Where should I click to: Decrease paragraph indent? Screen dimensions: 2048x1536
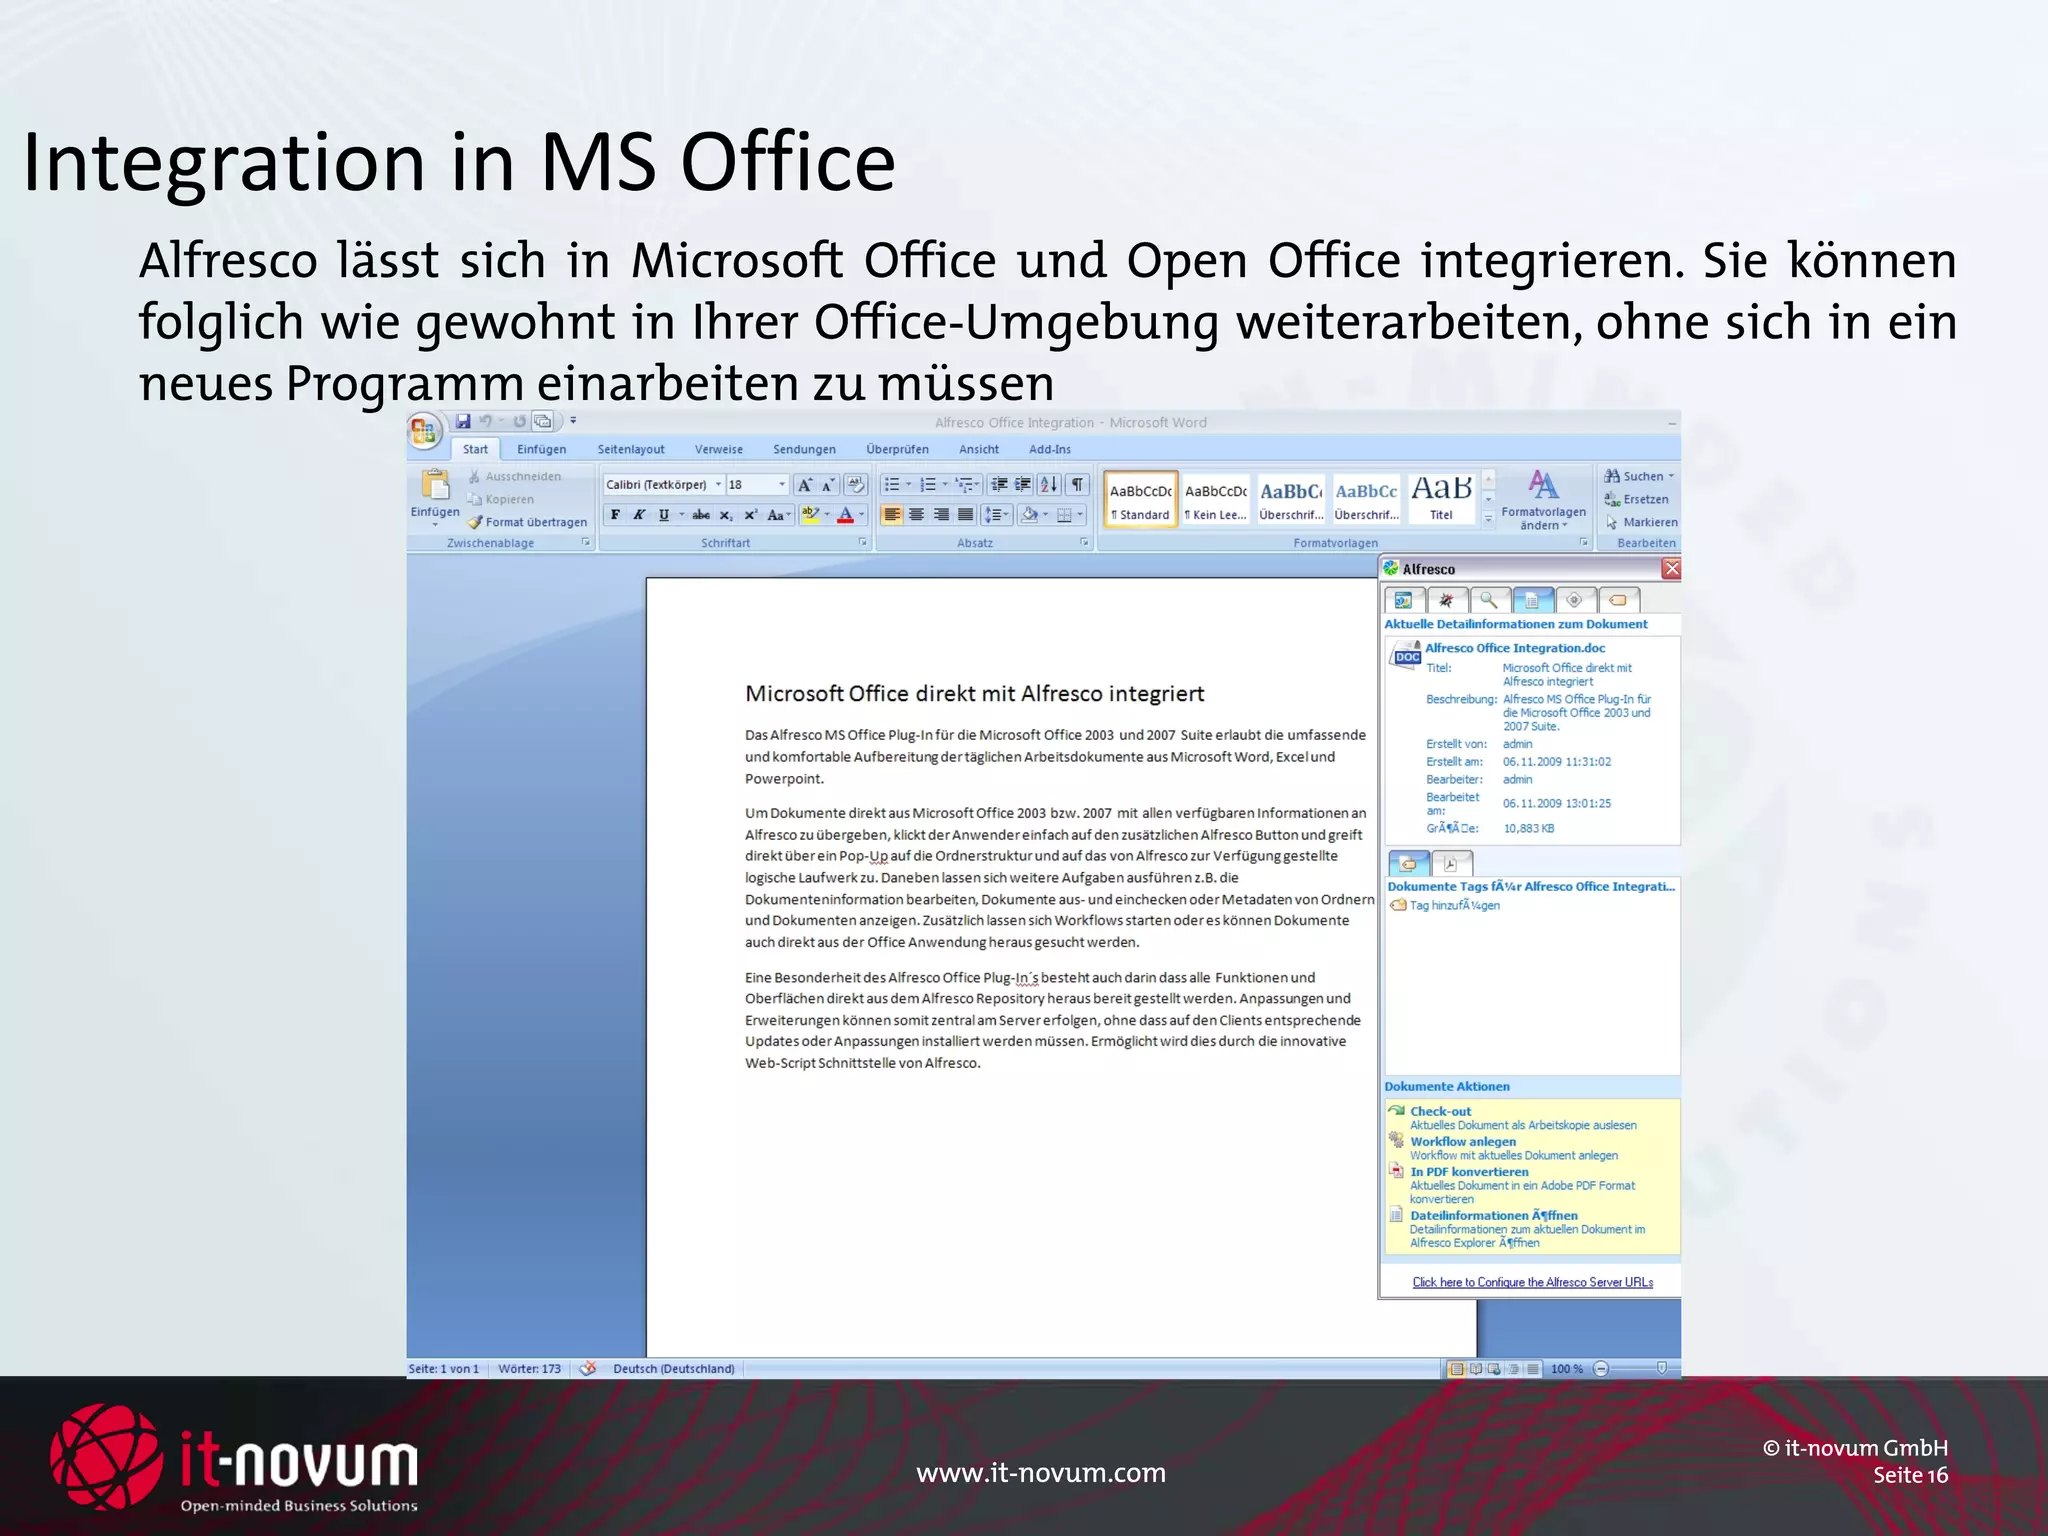[998, 485]
